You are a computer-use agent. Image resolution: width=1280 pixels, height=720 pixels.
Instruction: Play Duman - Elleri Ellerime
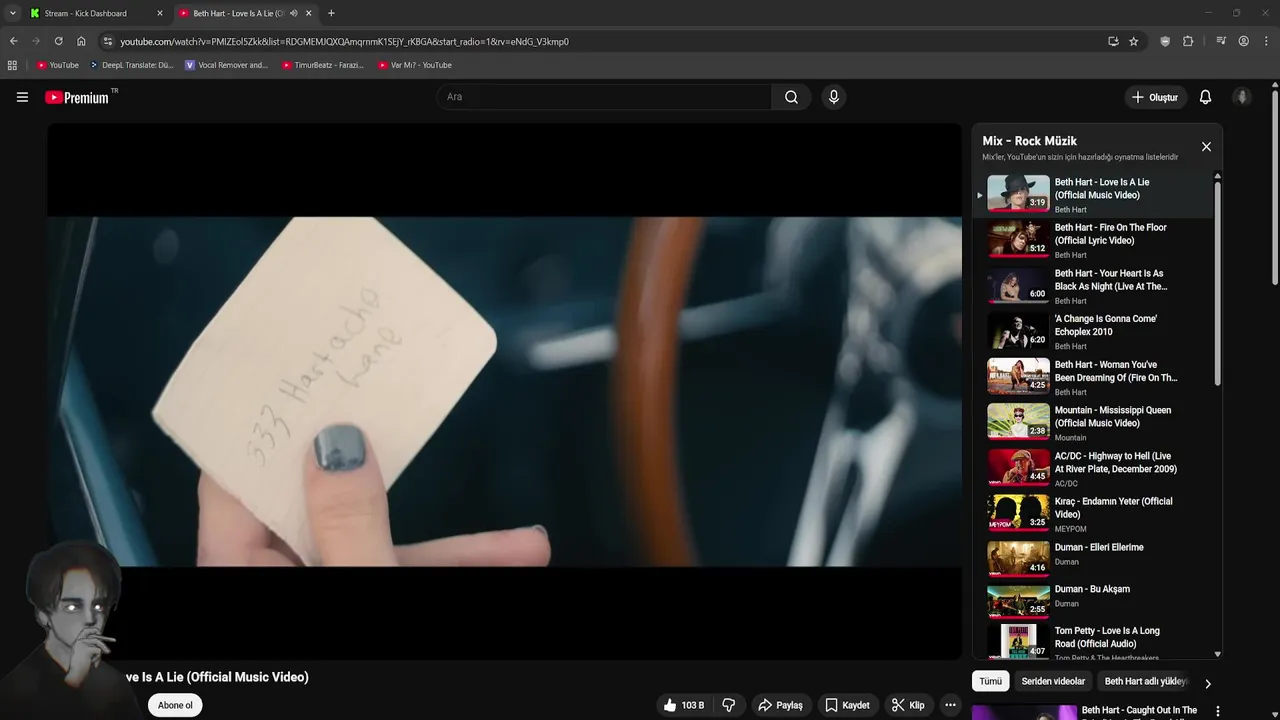click(x=1095, y=560)
